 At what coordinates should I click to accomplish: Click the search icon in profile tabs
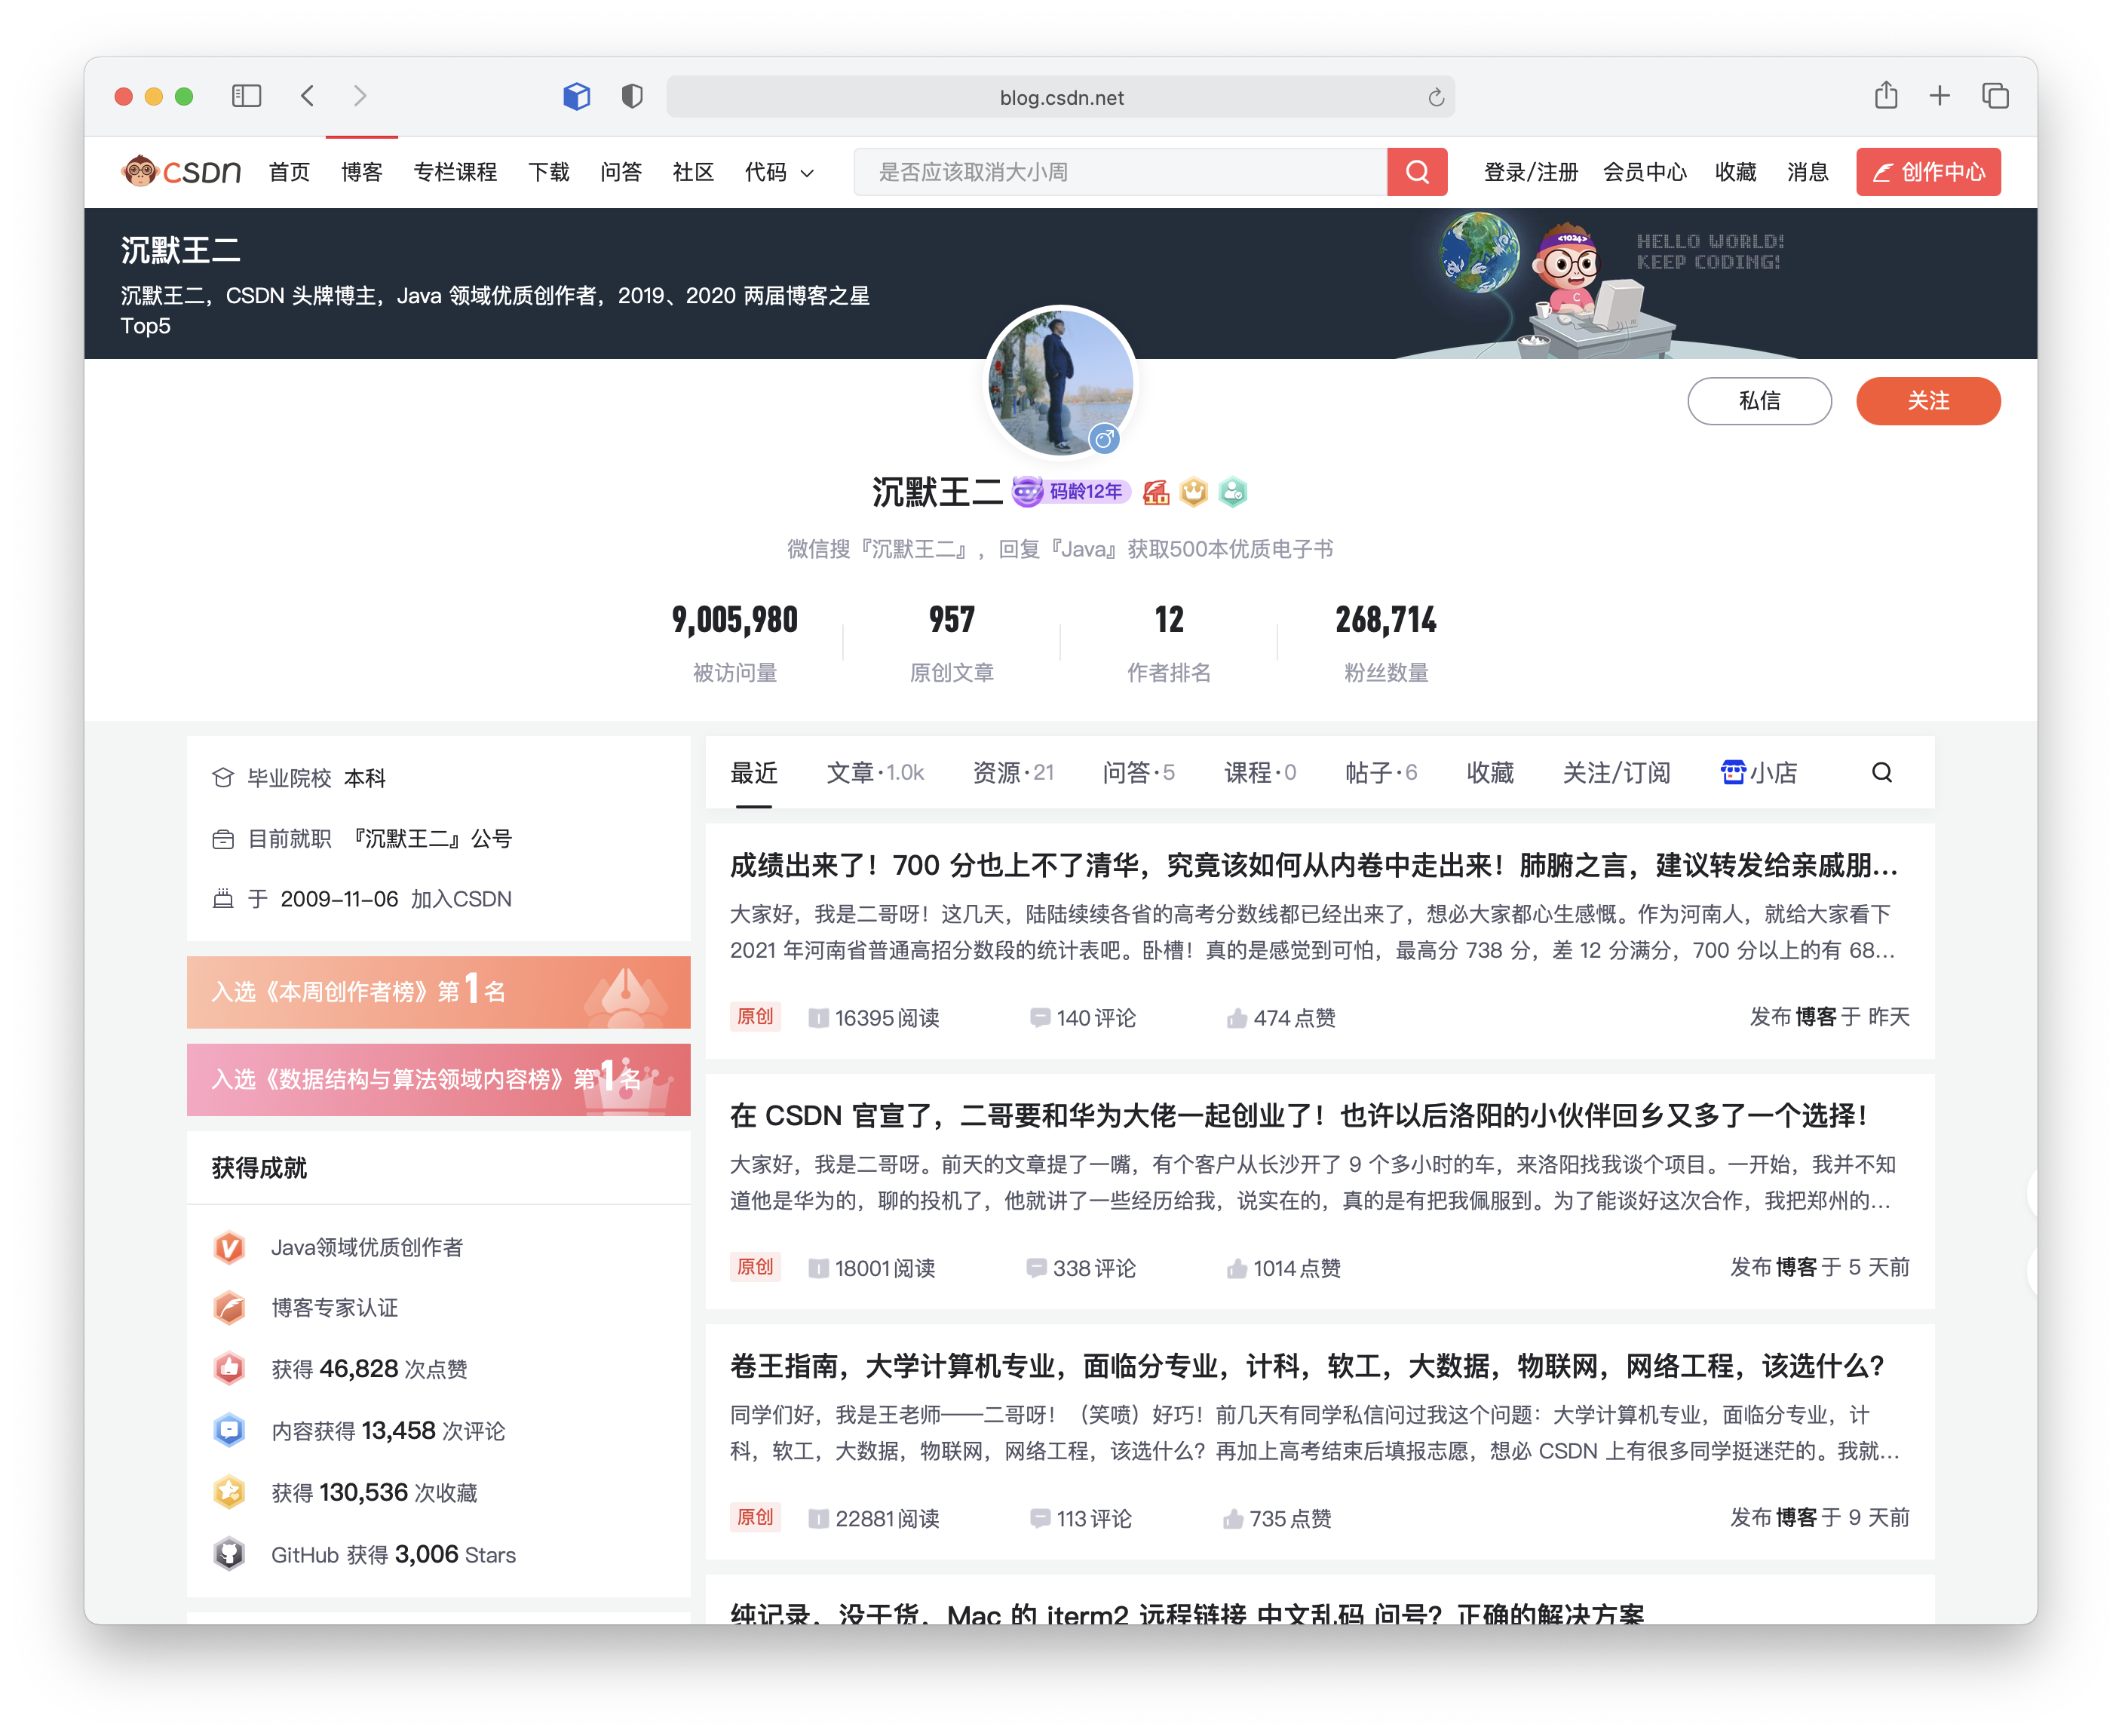1881,773
